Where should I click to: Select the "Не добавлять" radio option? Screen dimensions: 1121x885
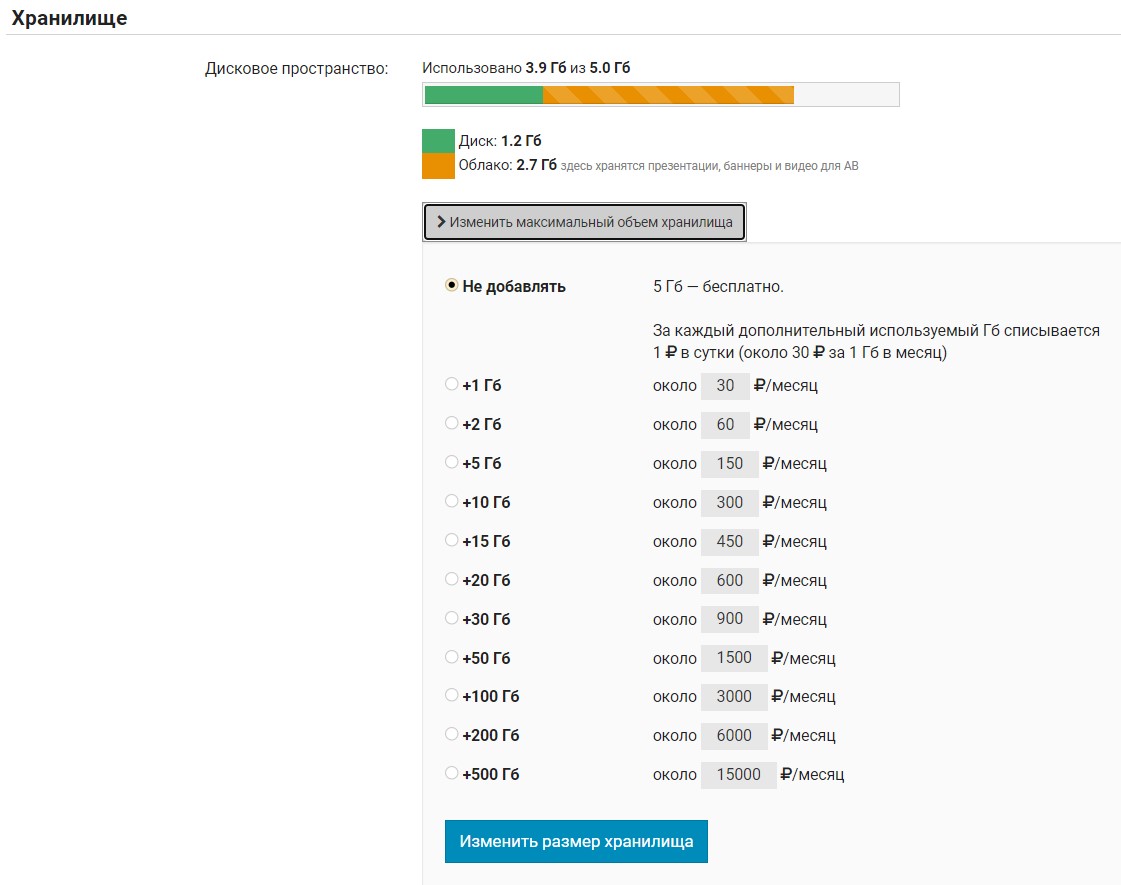451,285
